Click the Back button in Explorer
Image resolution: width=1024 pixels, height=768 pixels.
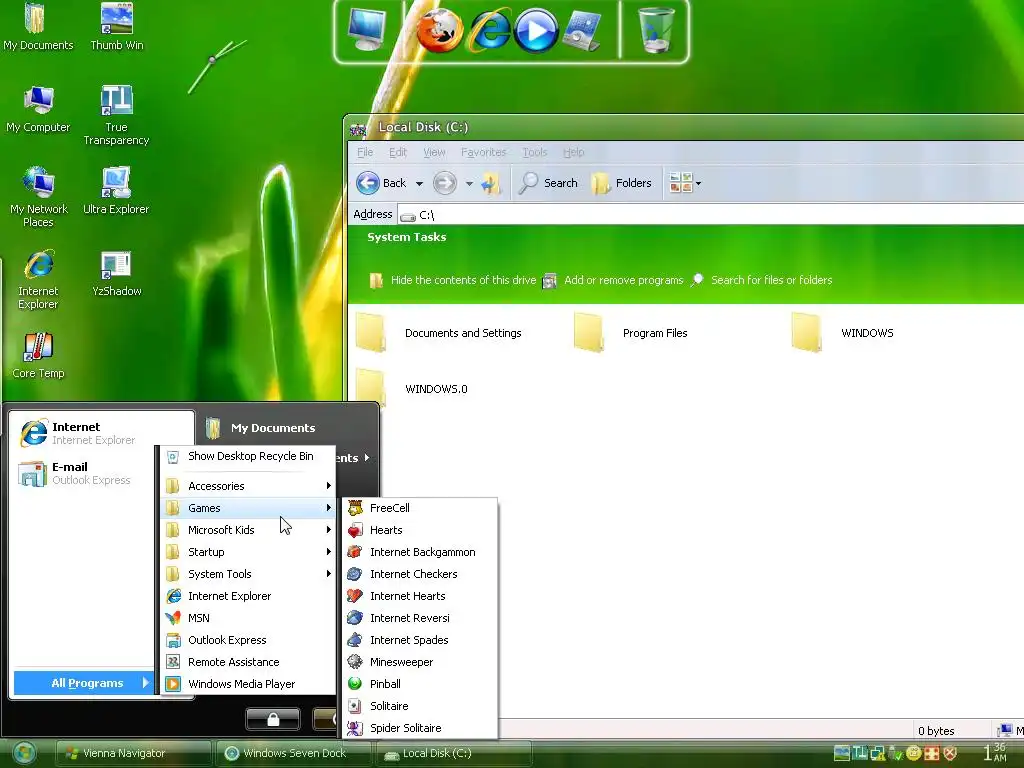point(381,183)
